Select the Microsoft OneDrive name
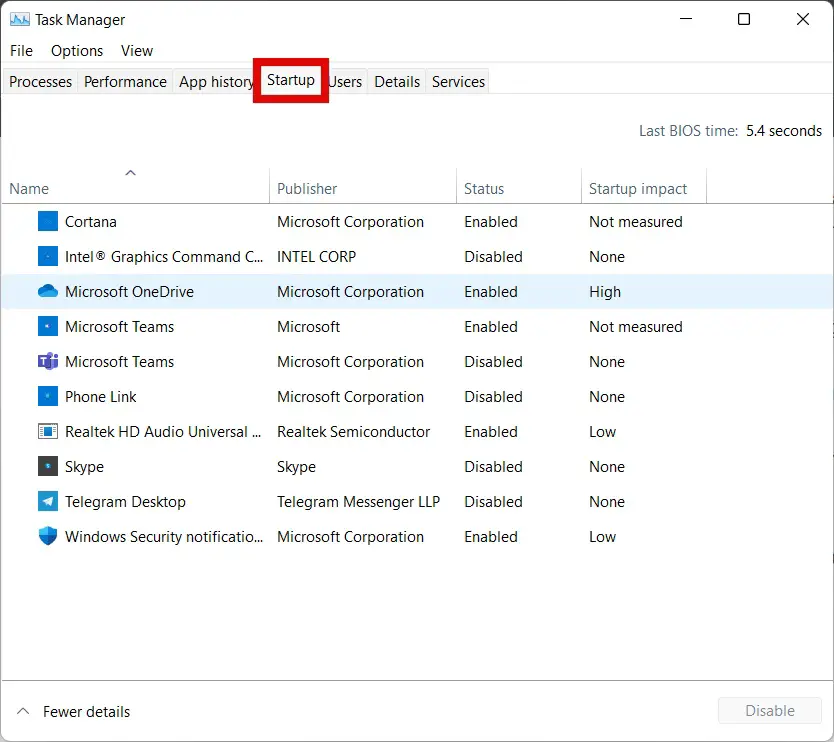The width and height of the screenshot is (834, 742). pyautogui.click(x=129, y=291)
